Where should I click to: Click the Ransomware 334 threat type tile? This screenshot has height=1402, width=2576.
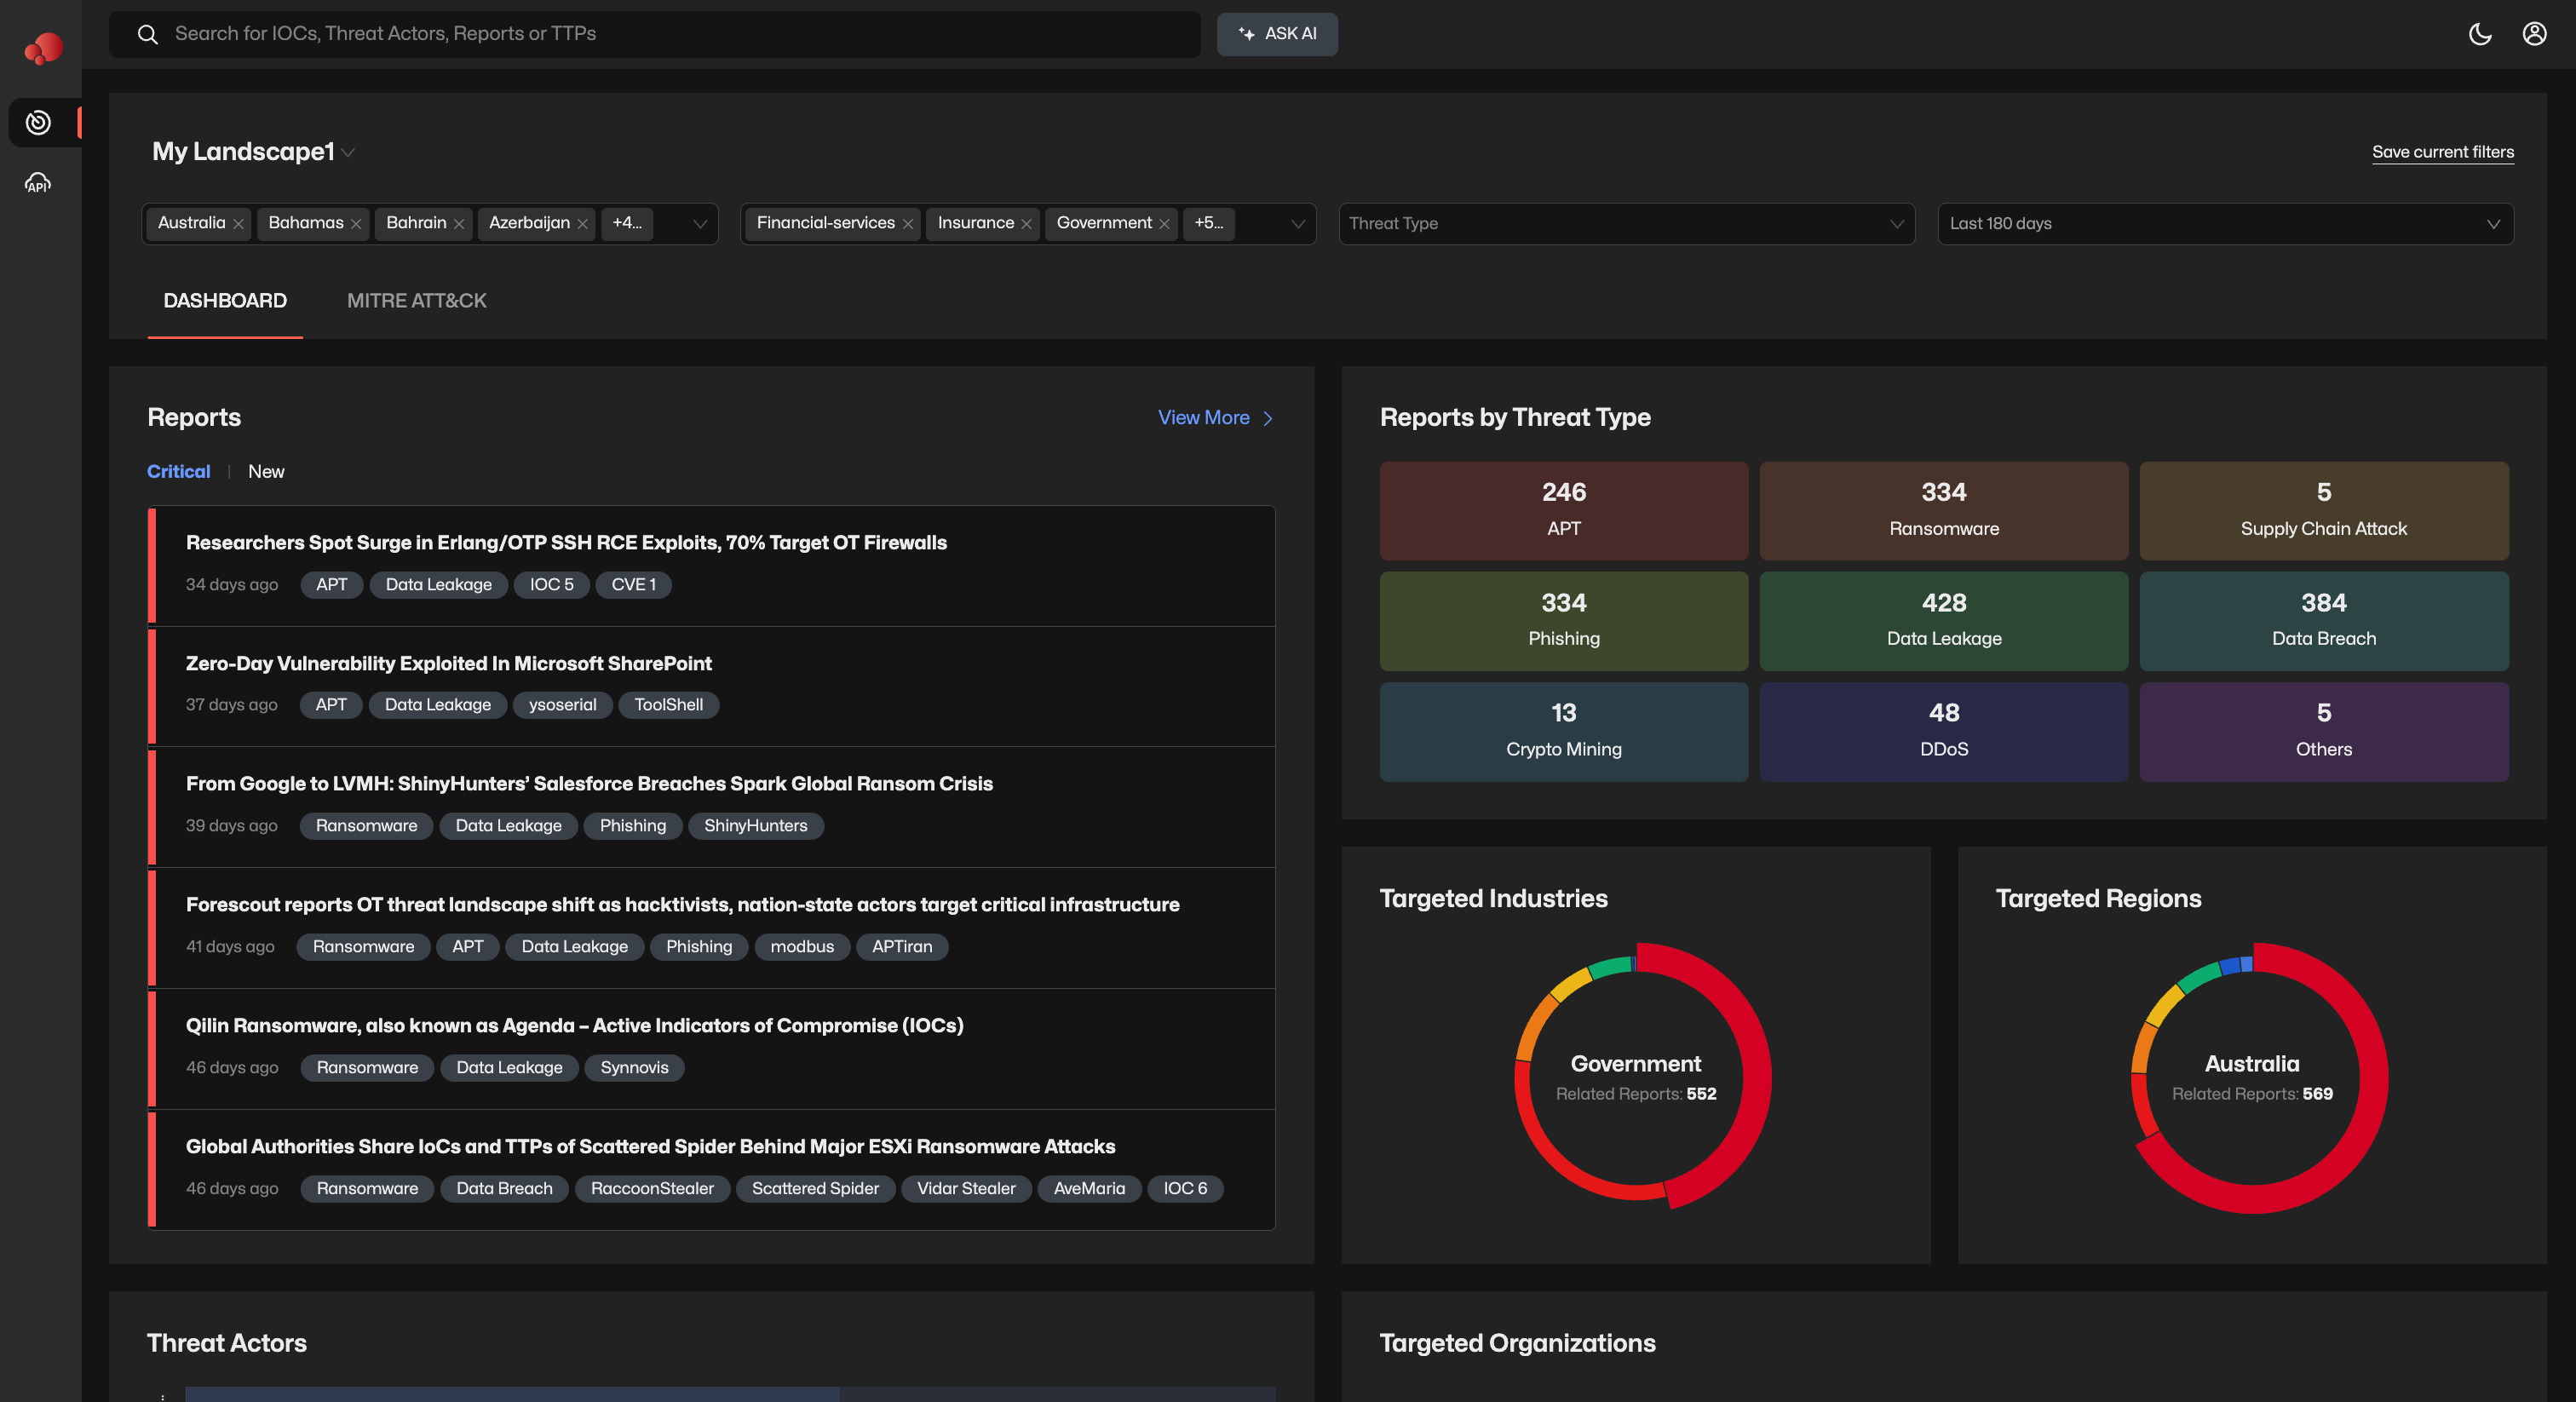click(x=1943, y=510)
